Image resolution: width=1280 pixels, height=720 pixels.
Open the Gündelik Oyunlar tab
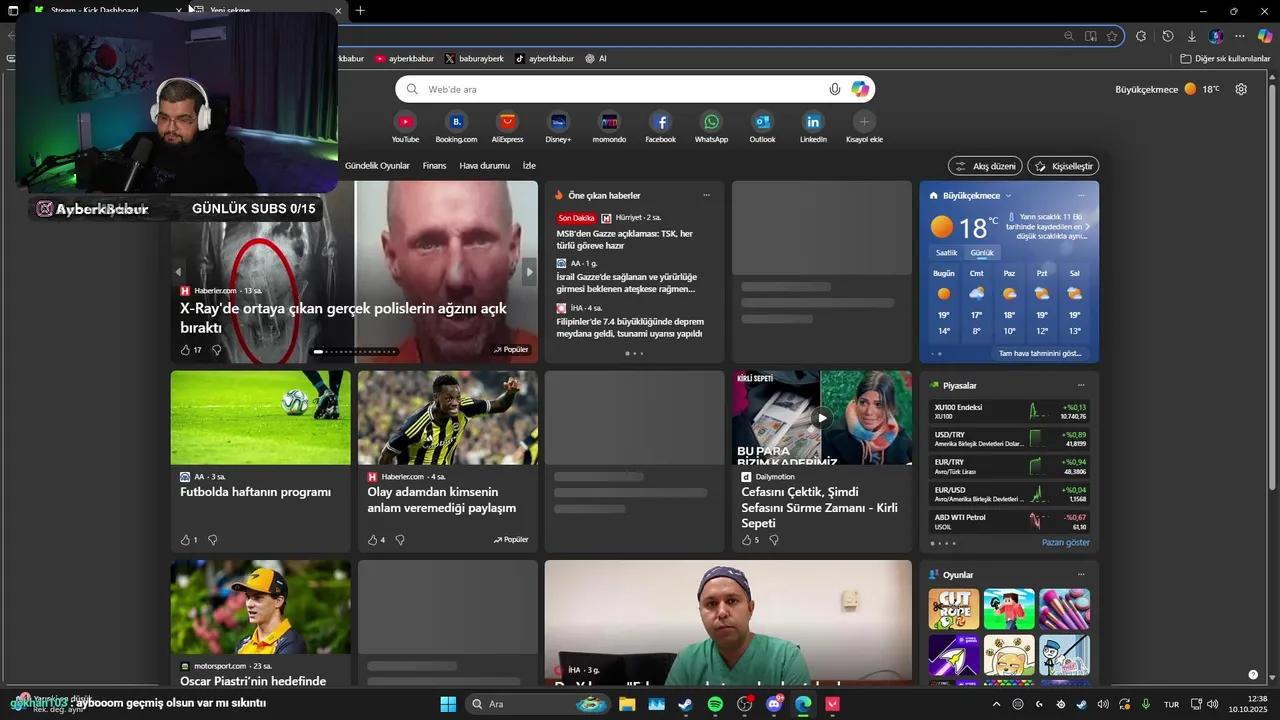377,166
